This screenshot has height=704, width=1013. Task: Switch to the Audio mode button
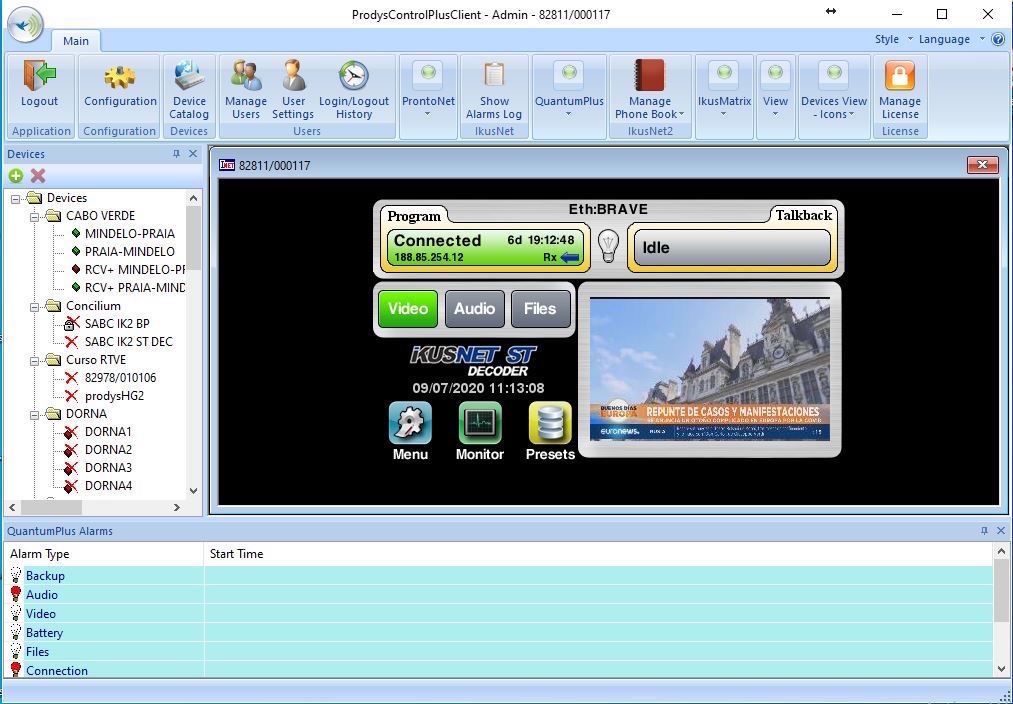click(x=474, y=308)
